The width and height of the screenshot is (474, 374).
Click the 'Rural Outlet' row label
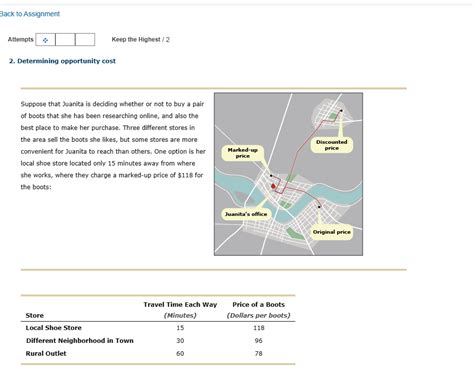click(x=46, y=353)
